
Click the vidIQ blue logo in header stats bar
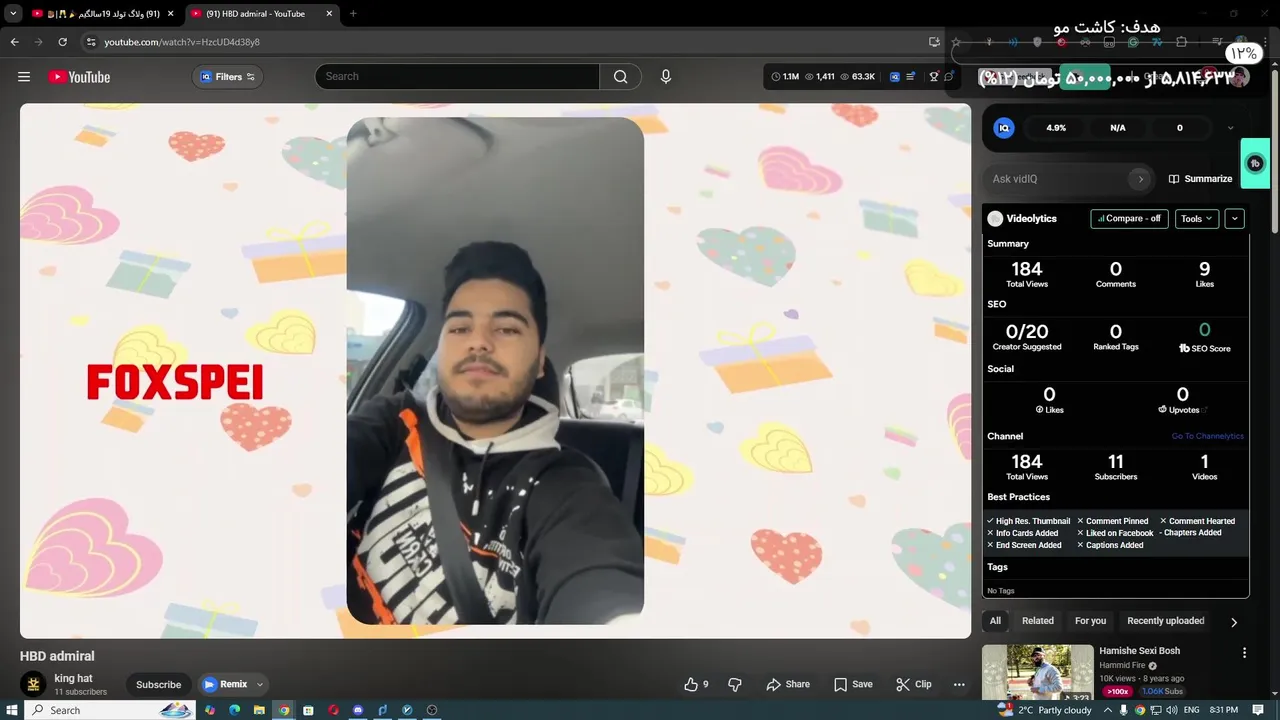895,77
